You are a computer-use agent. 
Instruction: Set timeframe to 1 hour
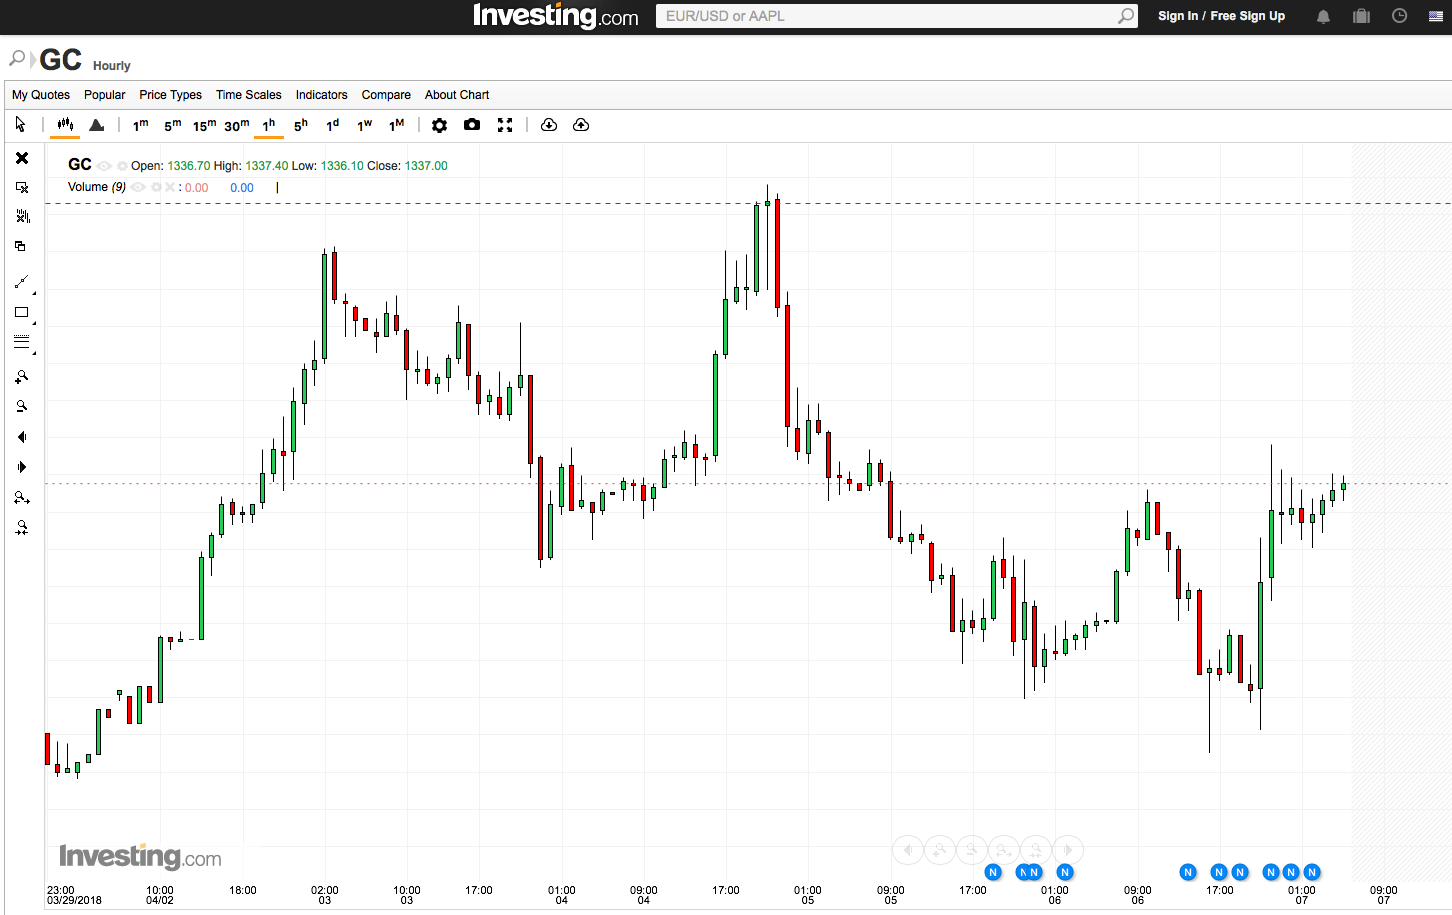(269, 125)
